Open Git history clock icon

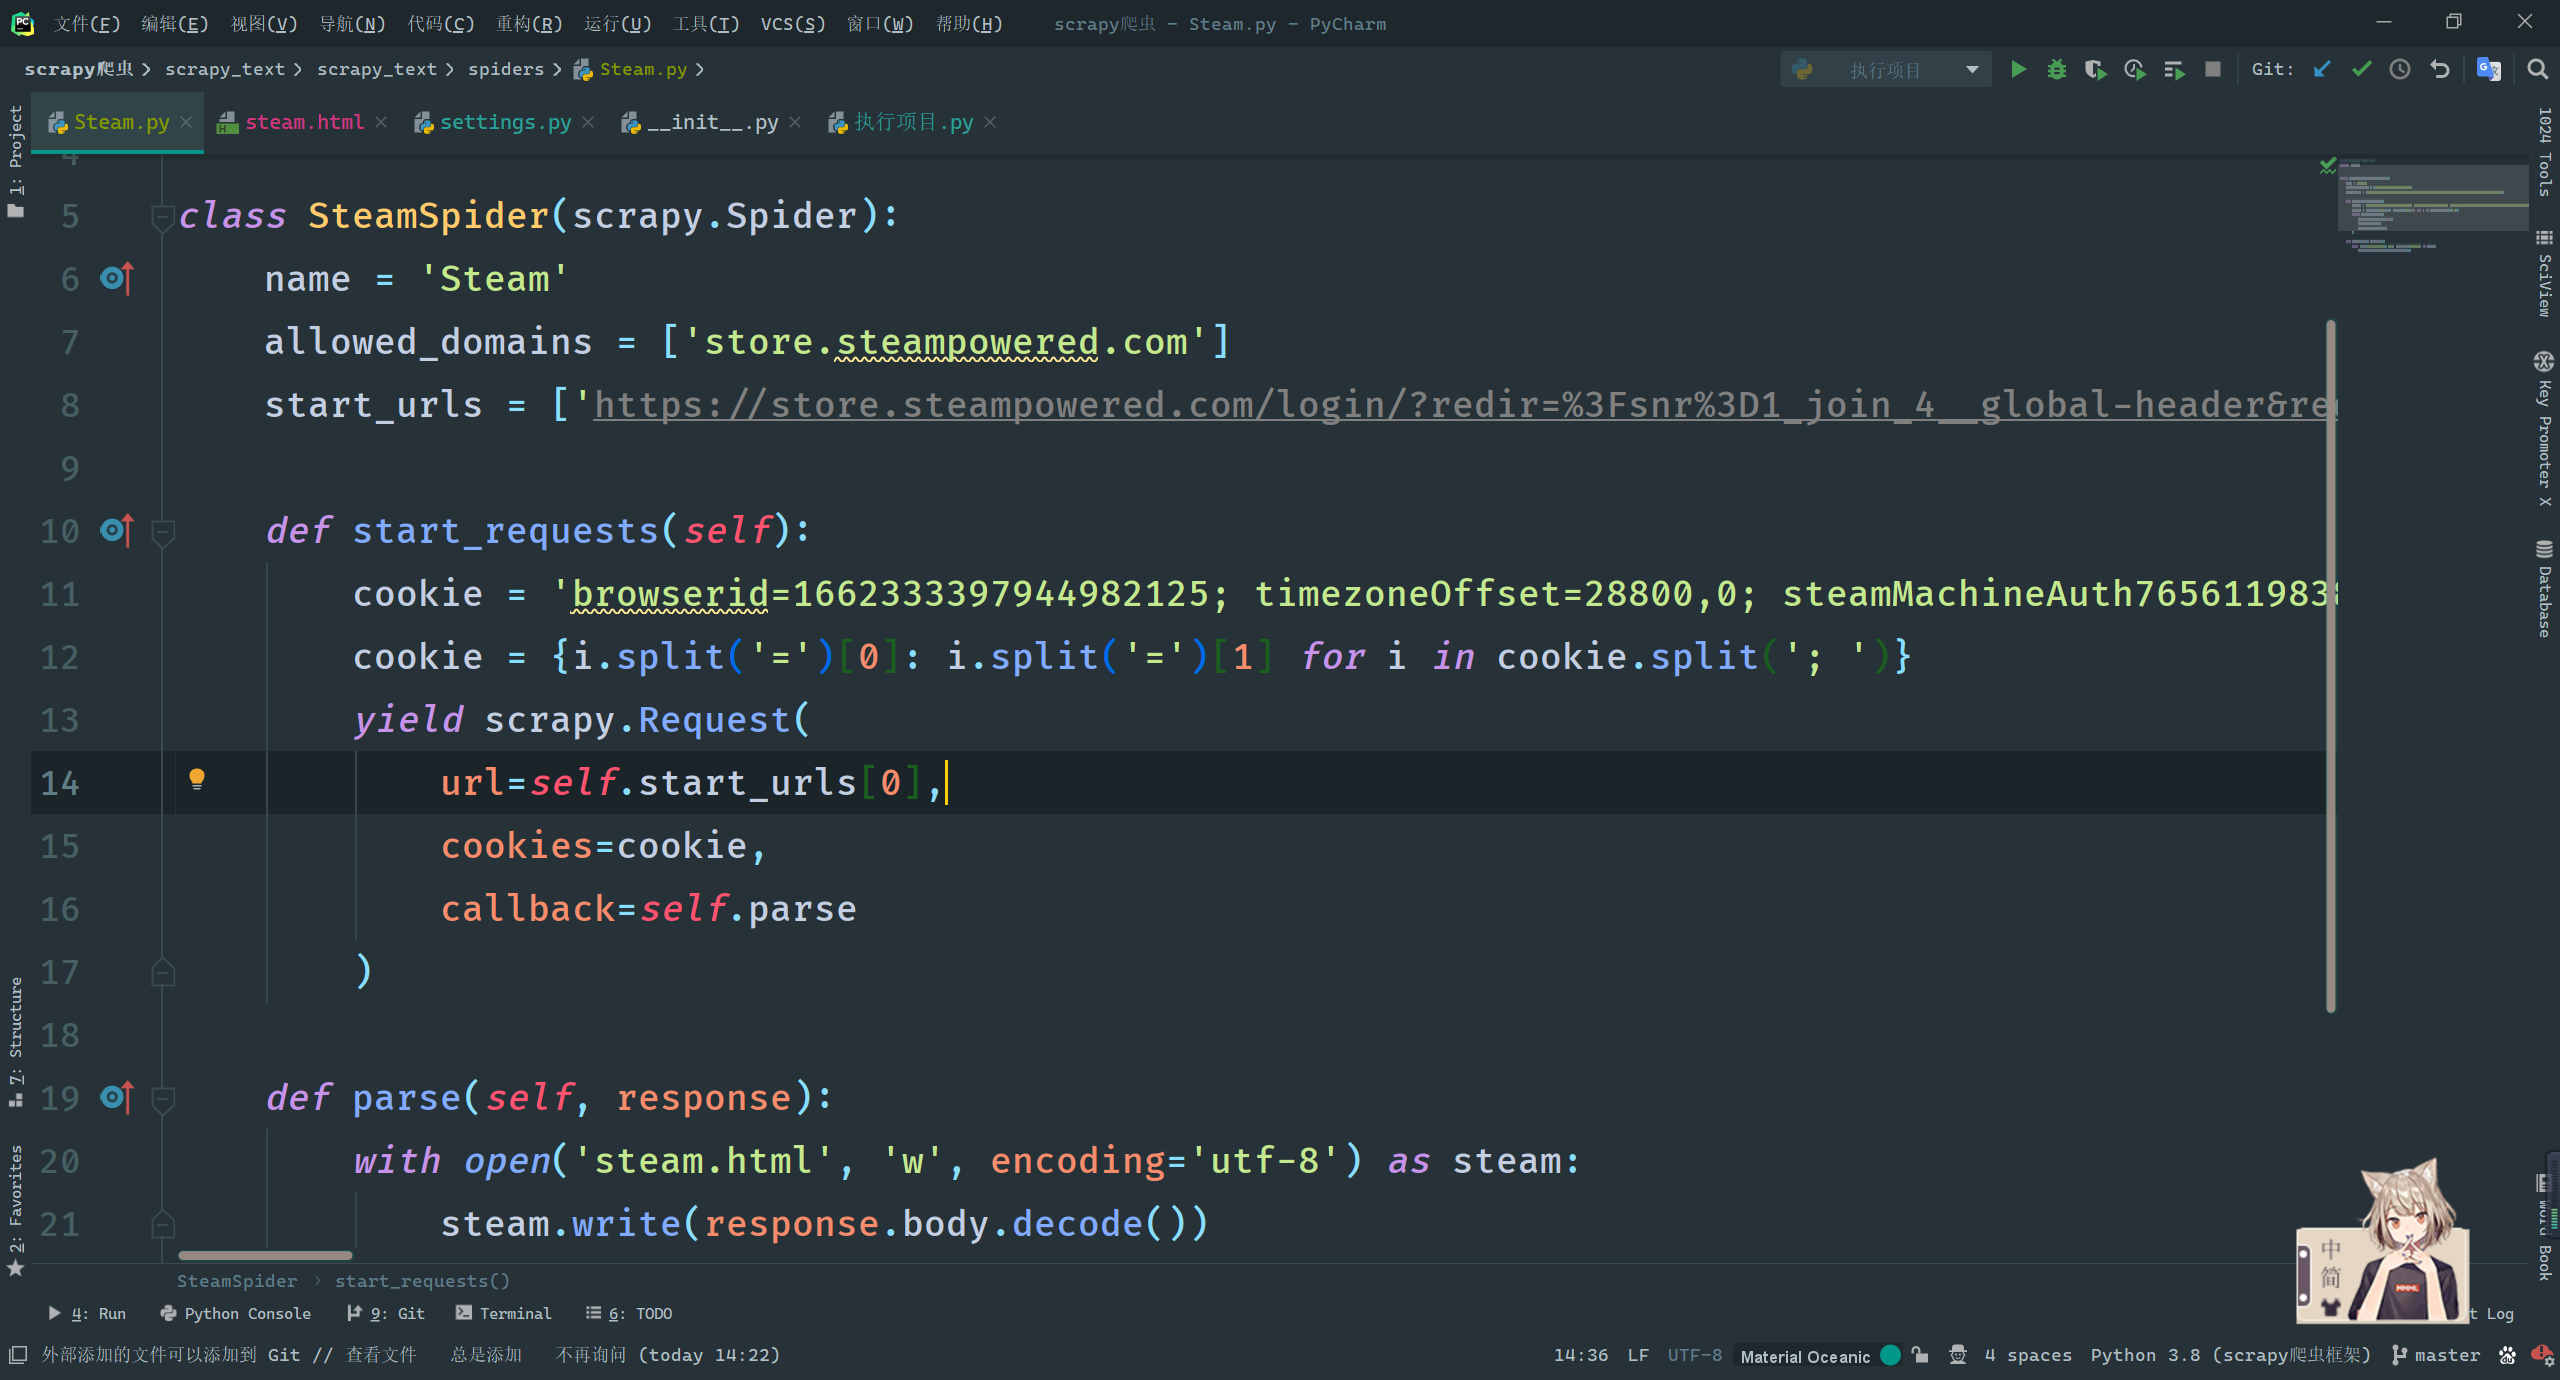tap(2400, 69)
